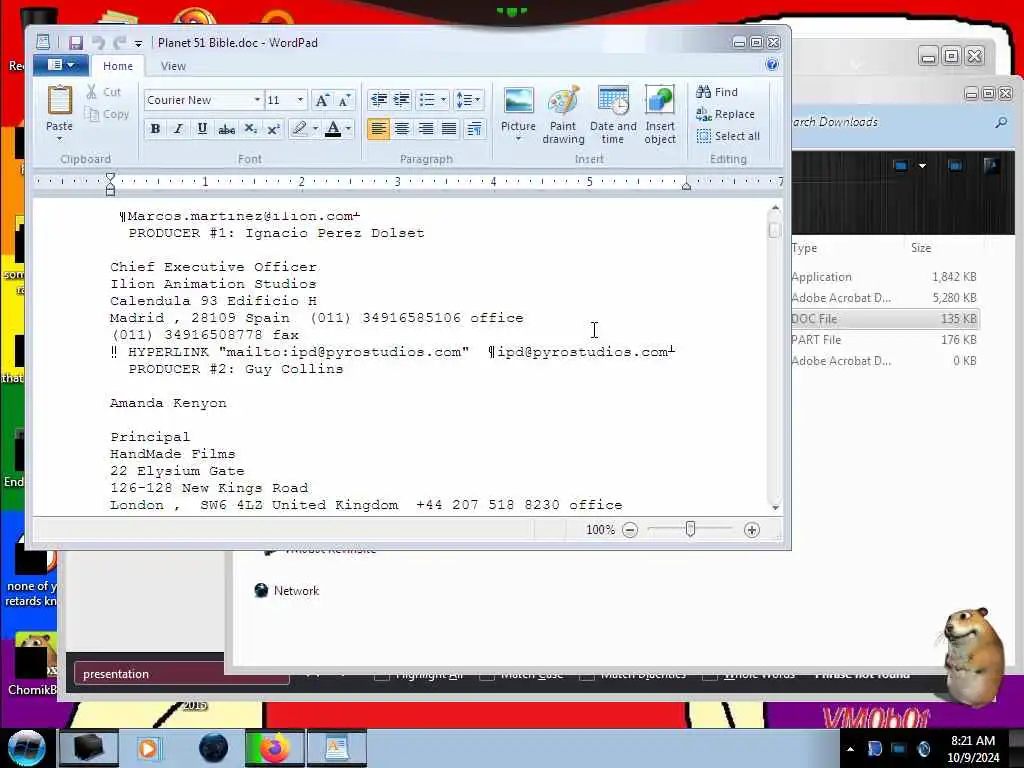The width and height of the screenshot is (1024, 768).
Task: Click the Bullets list icon
Action: (426, 100)
